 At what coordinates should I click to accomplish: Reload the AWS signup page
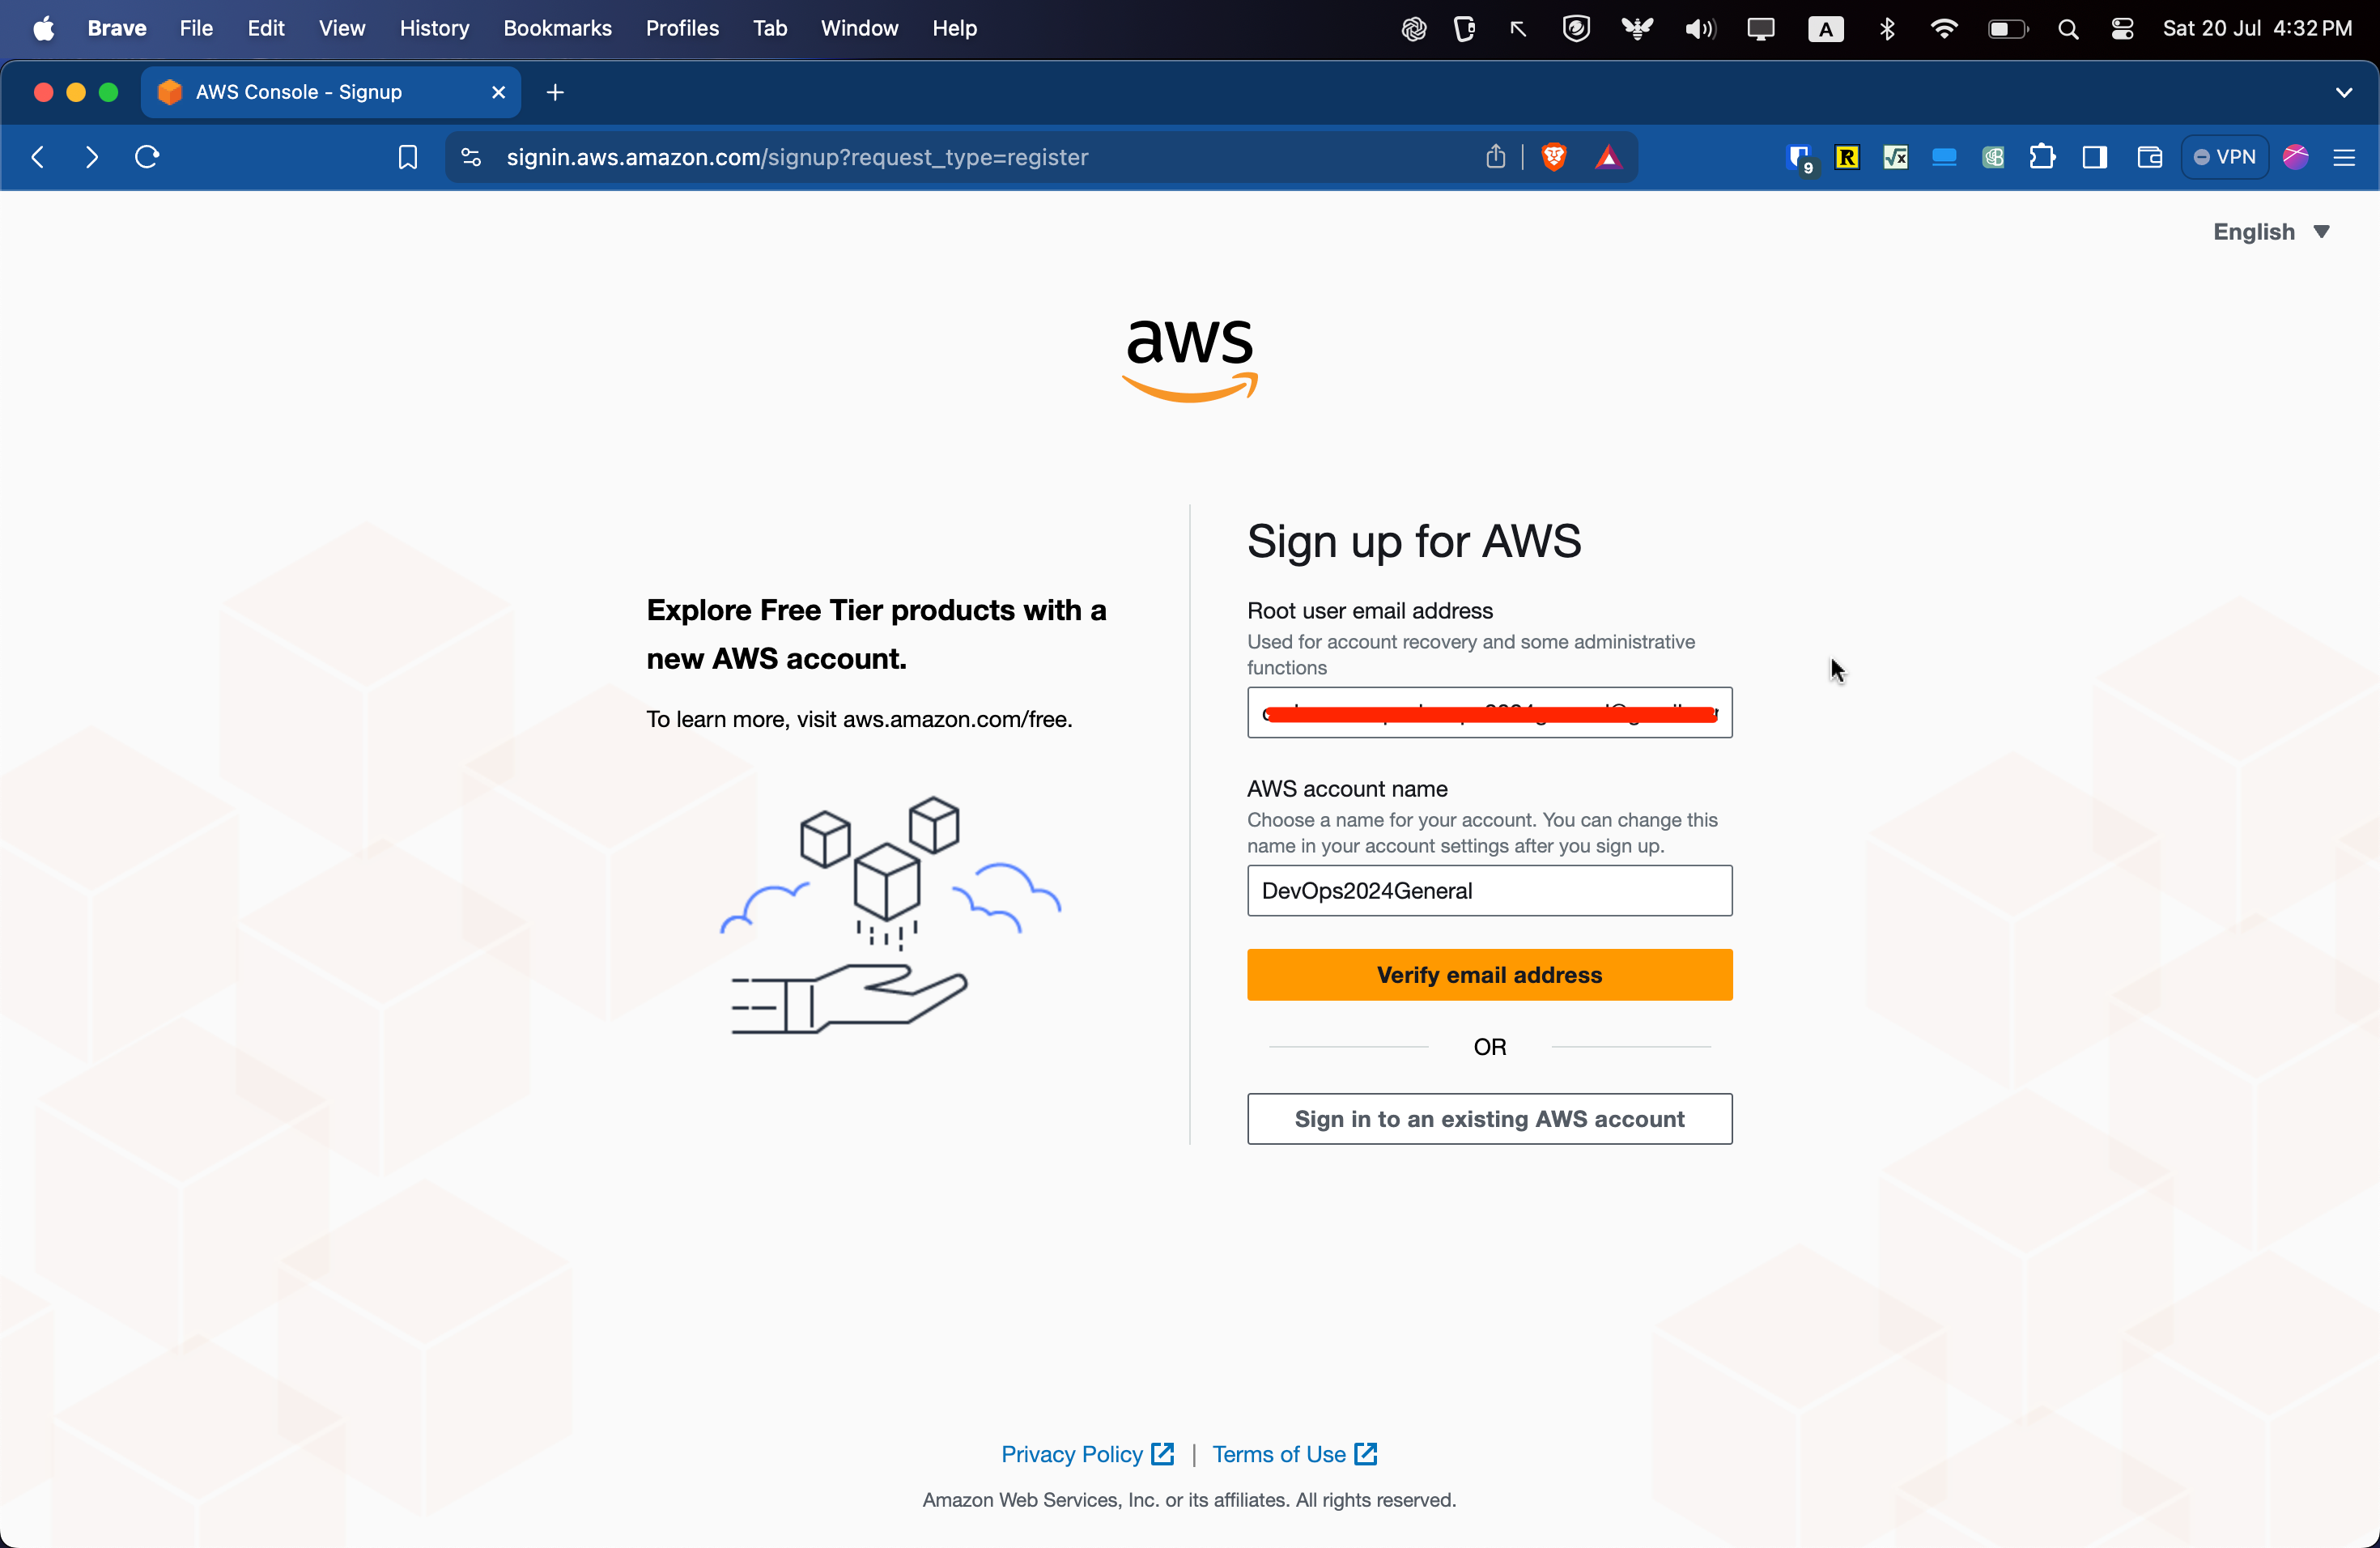coord(147,157)
